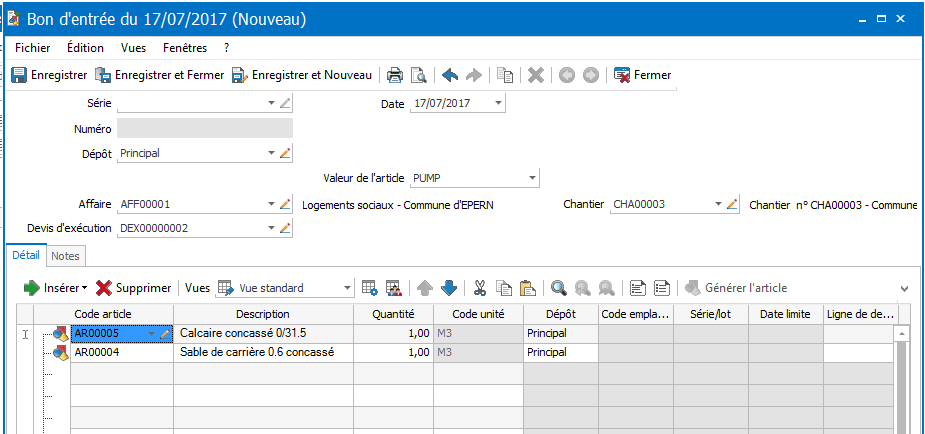Open print preview from the top toolbar
Screen dimensions: 925x434
pos(419,75)
